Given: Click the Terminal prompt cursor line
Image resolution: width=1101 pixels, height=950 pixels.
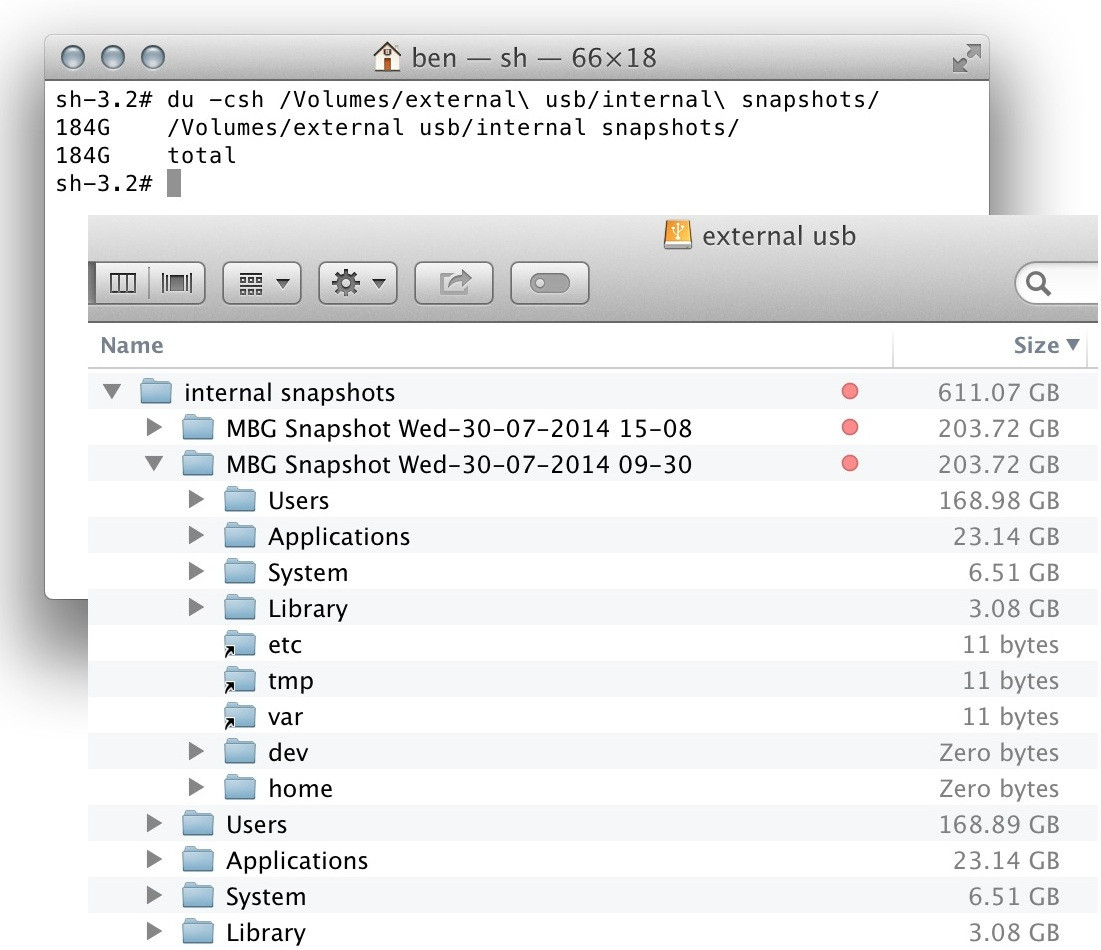Looking at the screenshot, I should point(119,184).
